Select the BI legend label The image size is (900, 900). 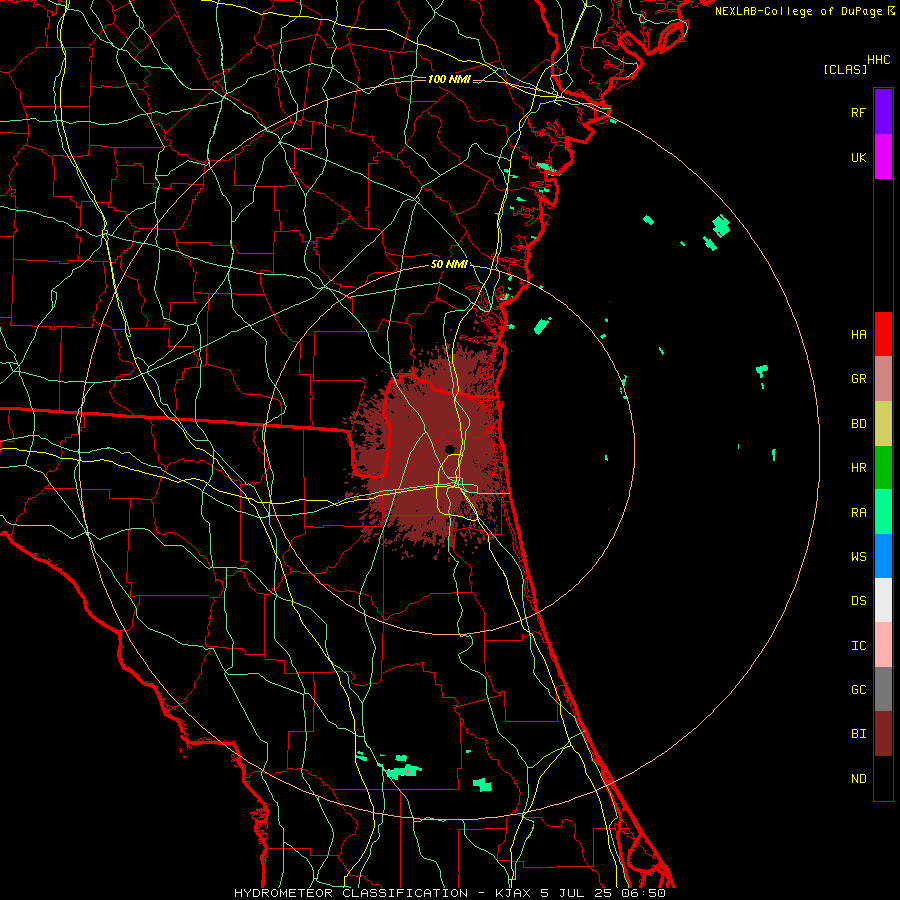coord(858,734)
